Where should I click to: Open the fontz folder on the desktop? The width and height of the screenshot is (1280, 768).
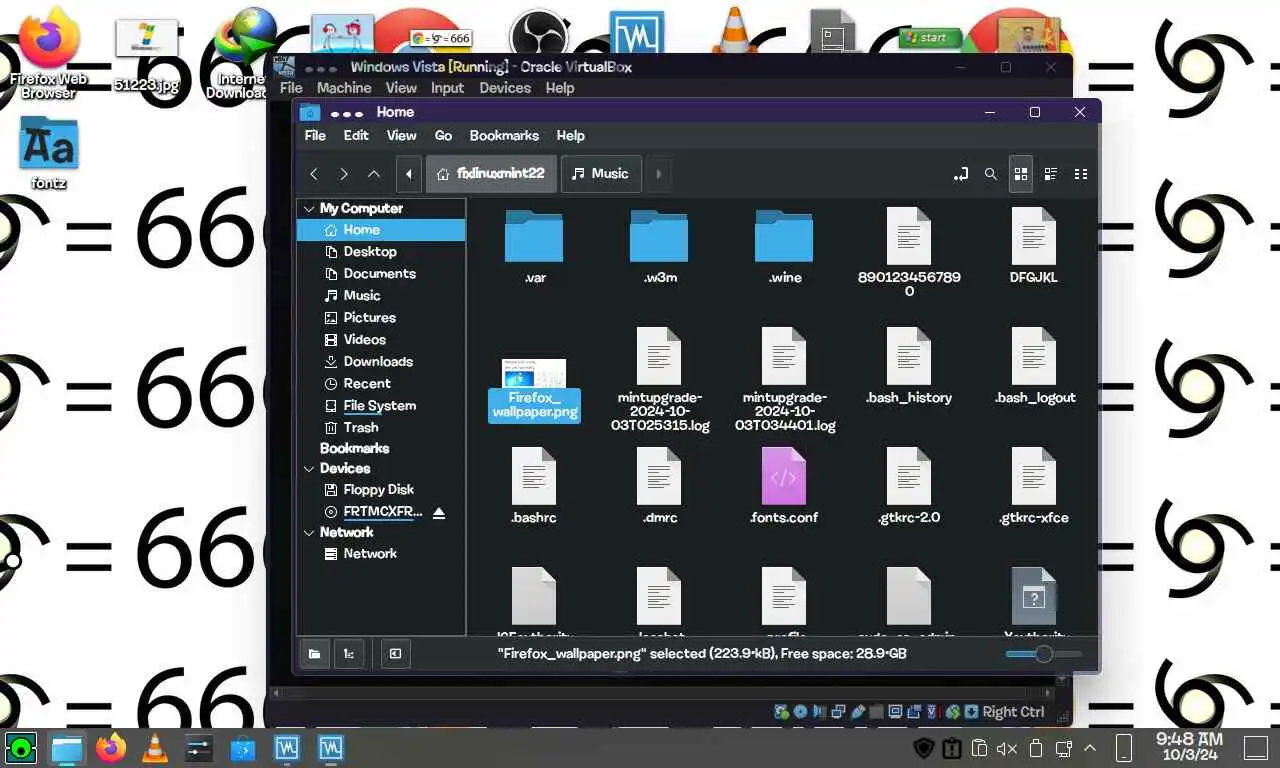[x=48, y=154]
